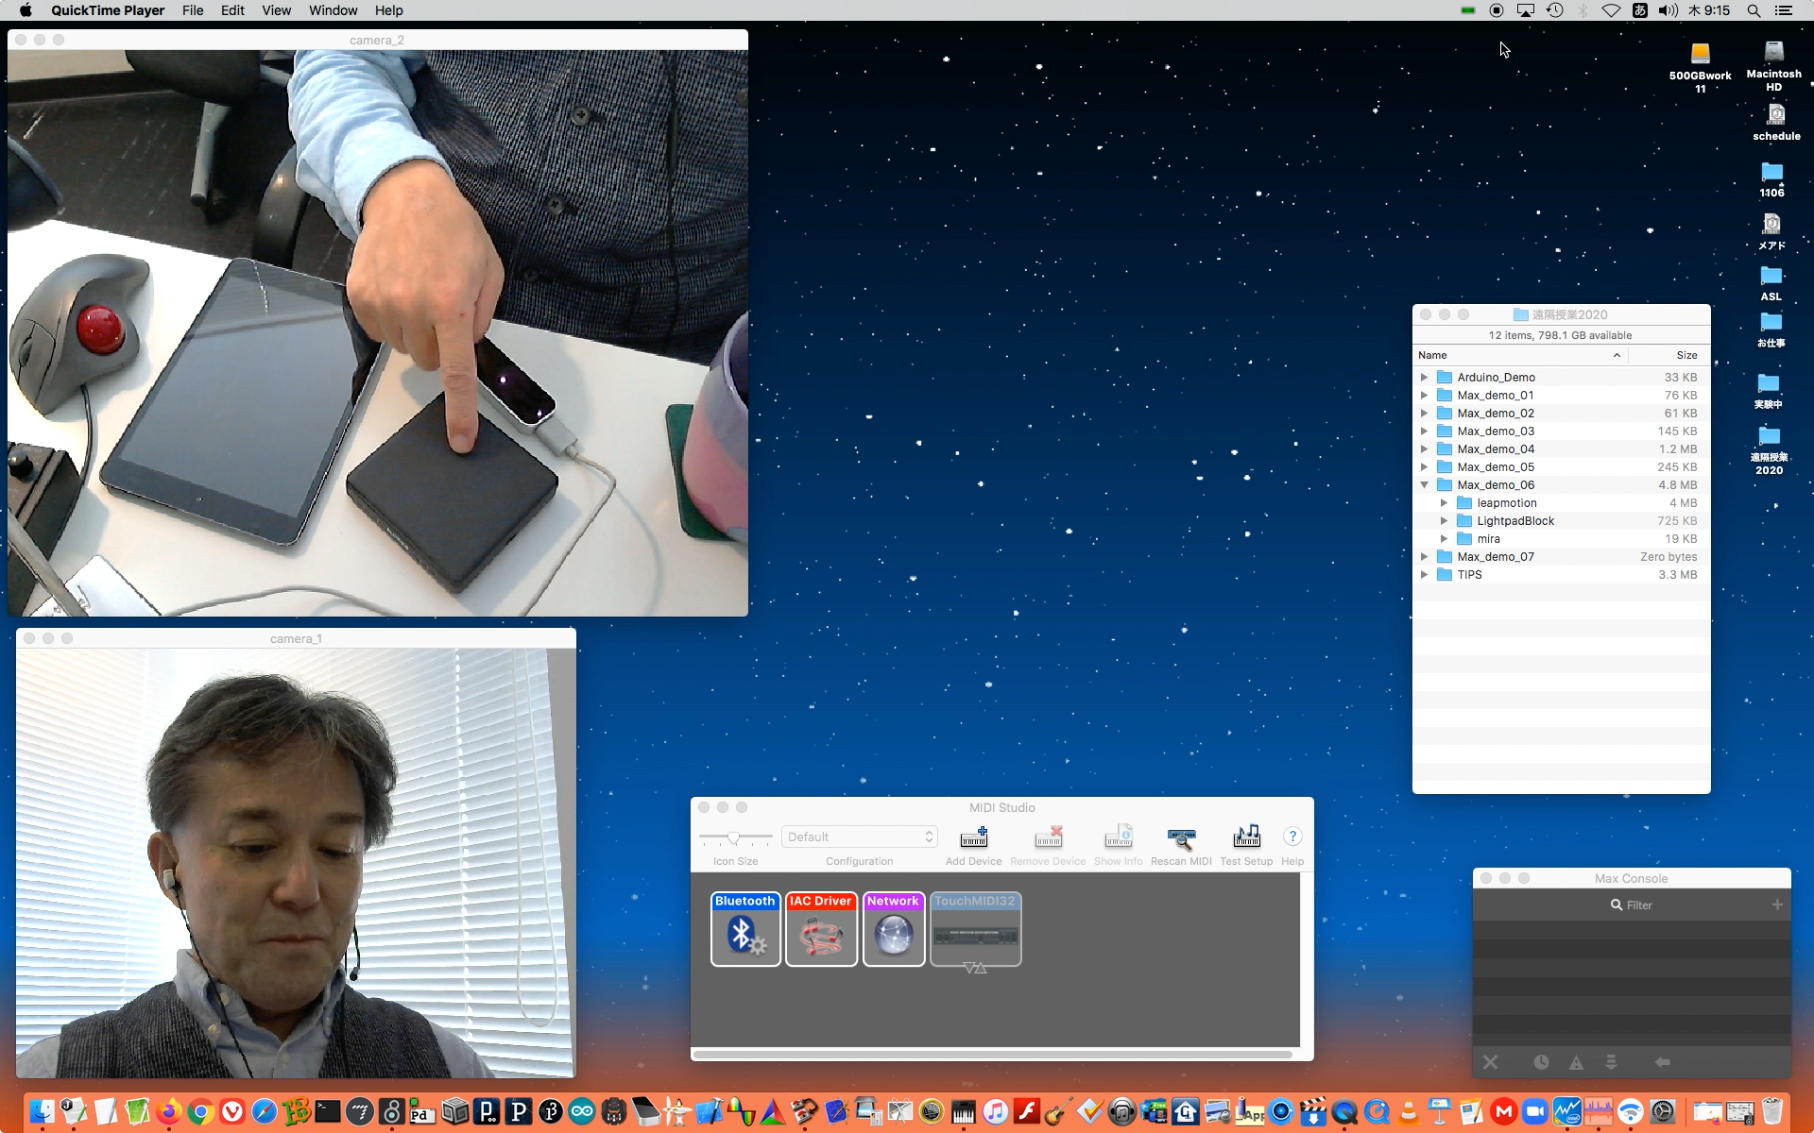Open VLC from the Dock
This screenshot has width=1814, height=1133.
(x=1408, y=1111)
